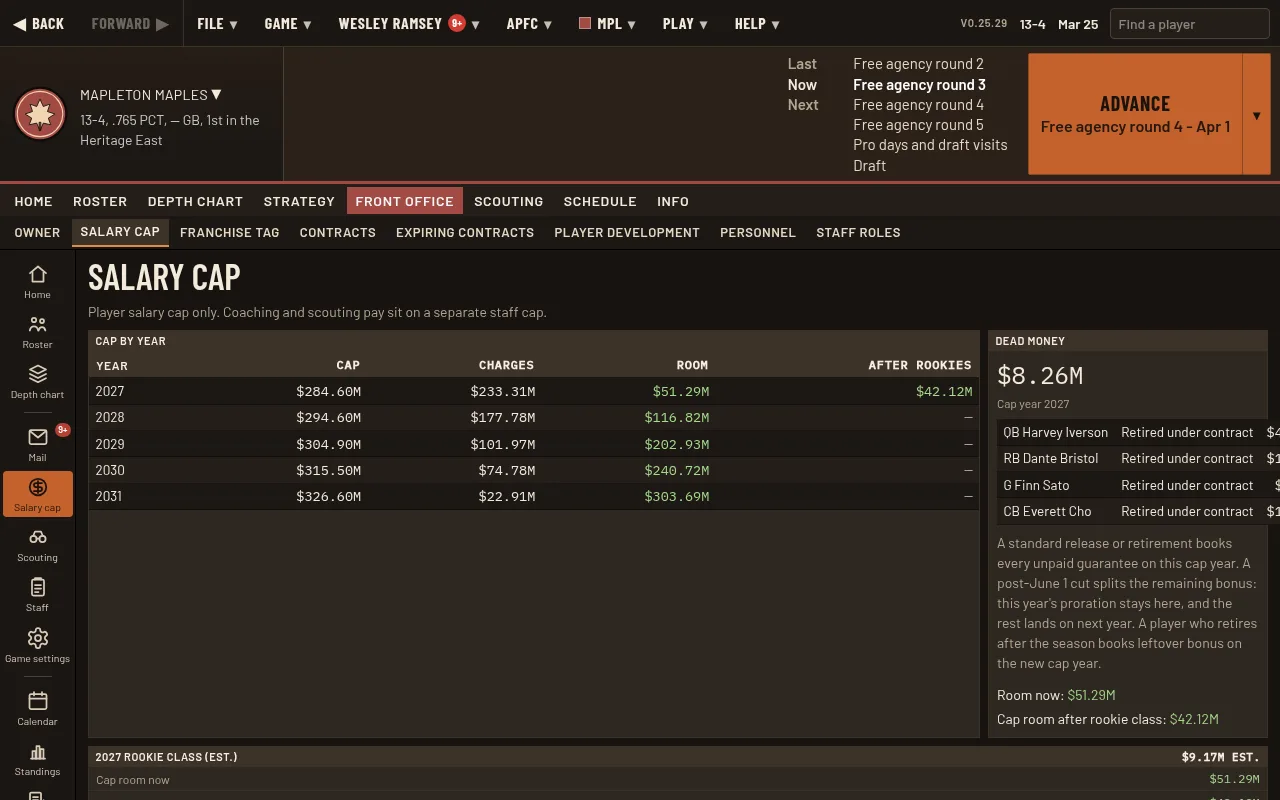The width and height of the screenshot is (1280, 800).
Task: Click RB Dante Bristol in dead money
Action: [x=1051, y=459]
